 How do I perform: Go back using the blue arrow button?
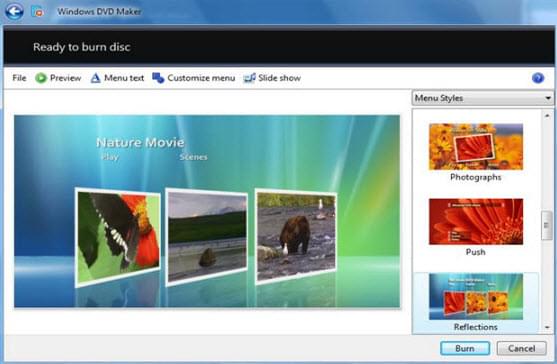[x=14, y=11]
